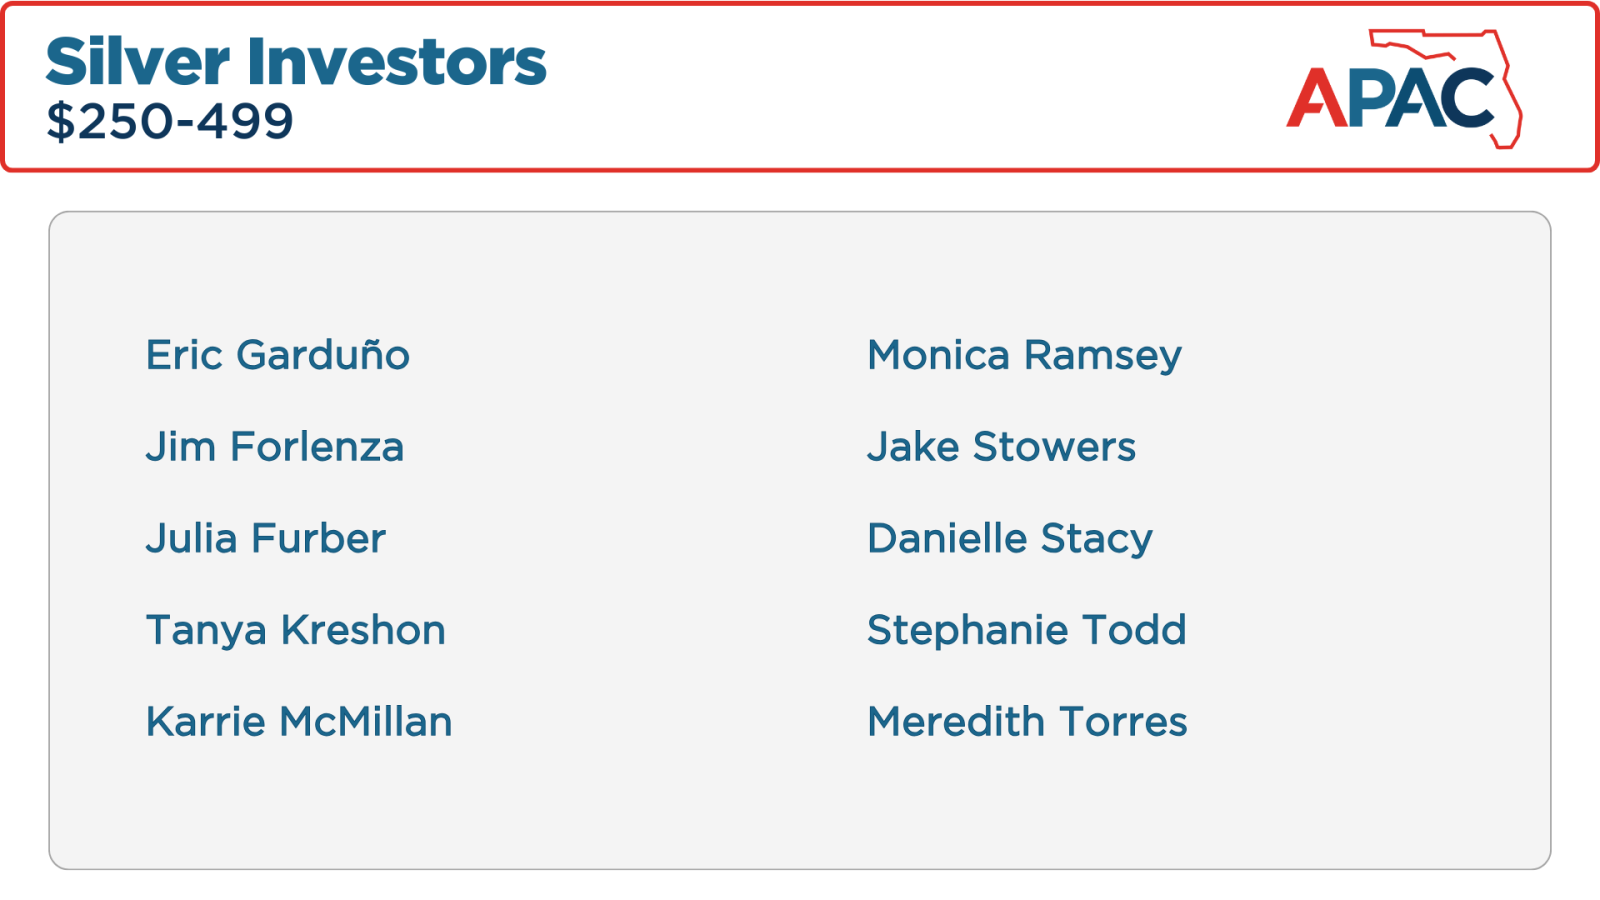Click the Karrie McMillan entry

pyautogui.click(x=299, y=722)
